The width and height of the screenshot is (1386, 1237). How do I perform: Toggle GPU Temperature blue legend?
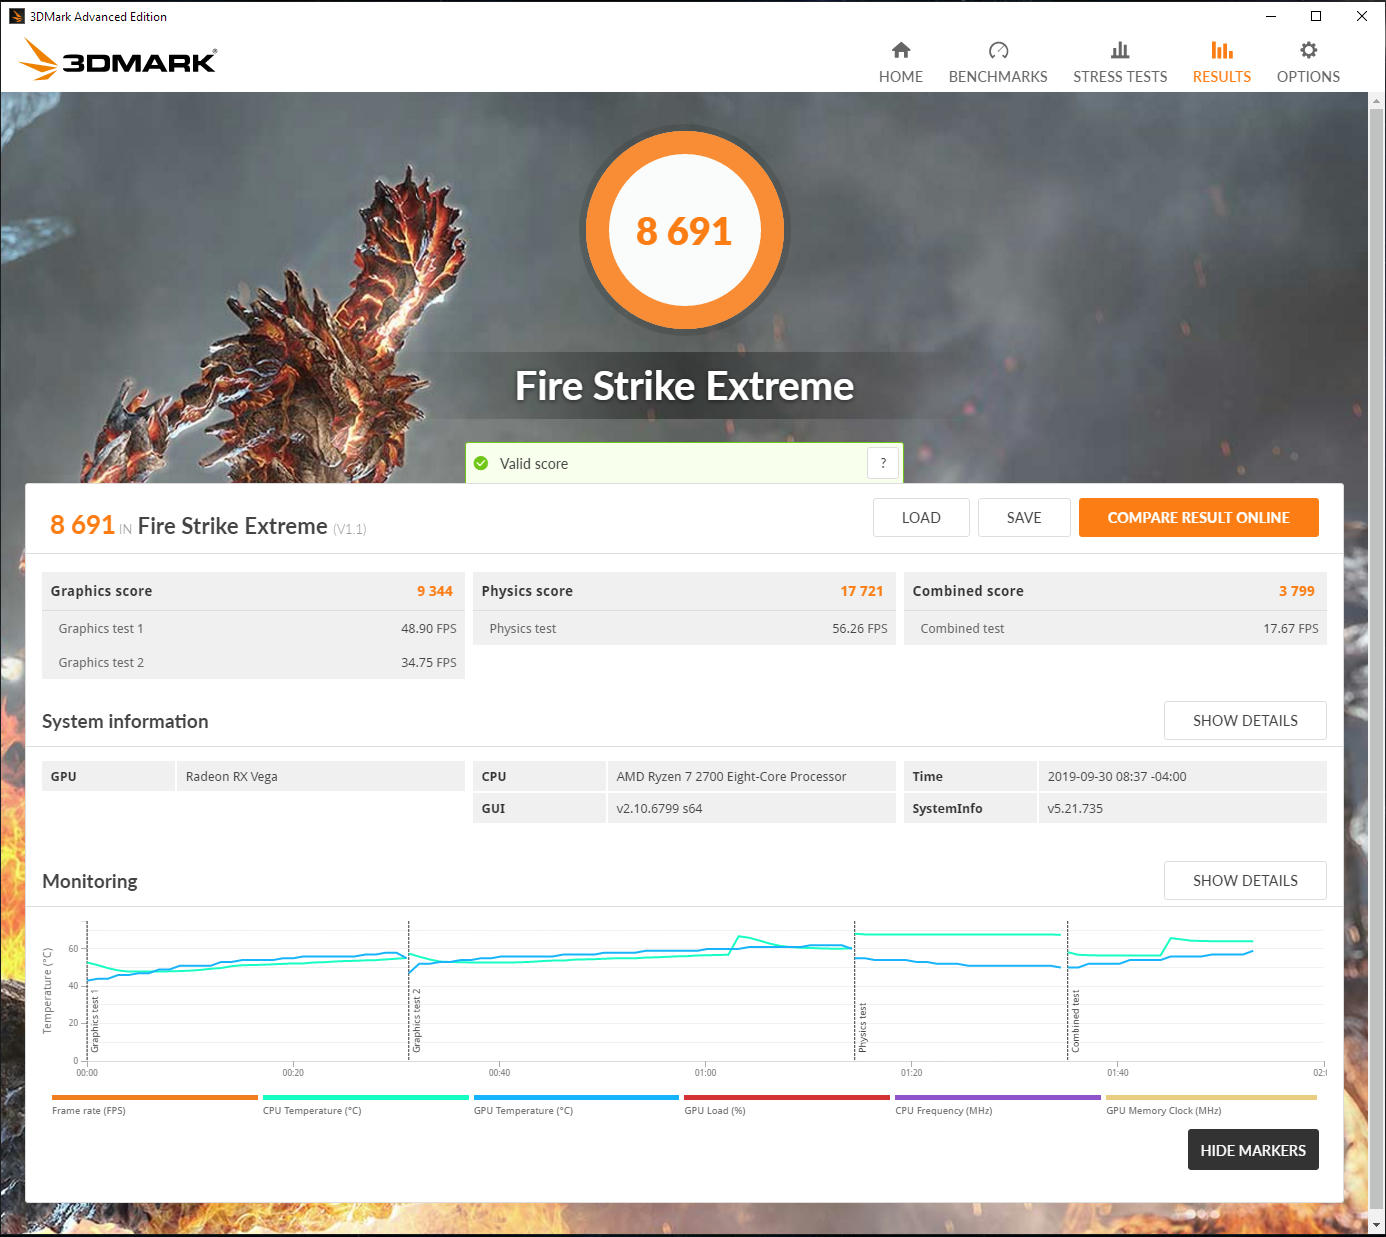coord(576,1105)
